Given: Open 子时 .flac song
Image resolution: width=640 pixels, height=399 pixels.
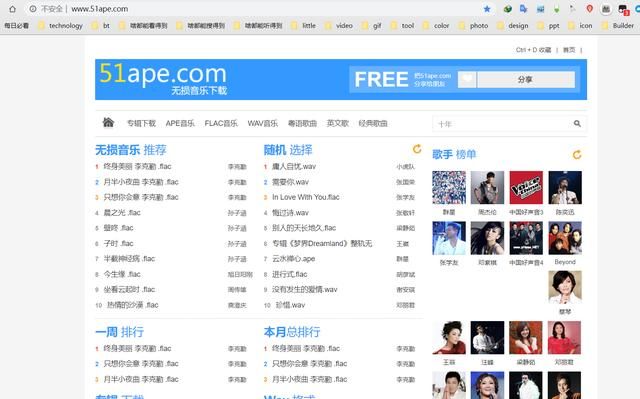Looking at the screenshot, I should point(118,244).
